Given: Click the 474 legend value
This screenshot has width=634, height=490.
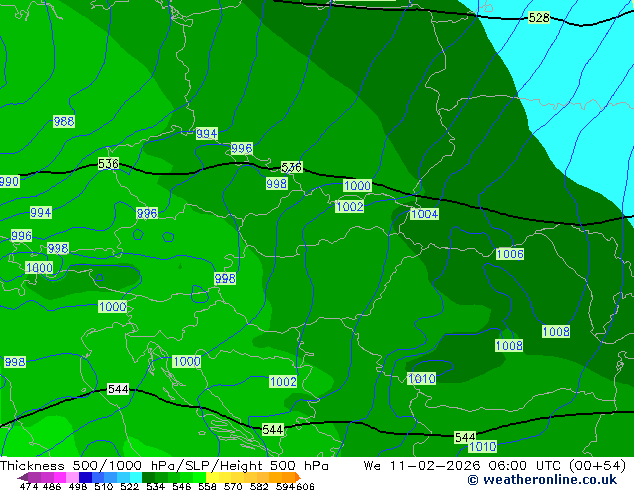Looking at the screenshot, I should coord(29,486).
